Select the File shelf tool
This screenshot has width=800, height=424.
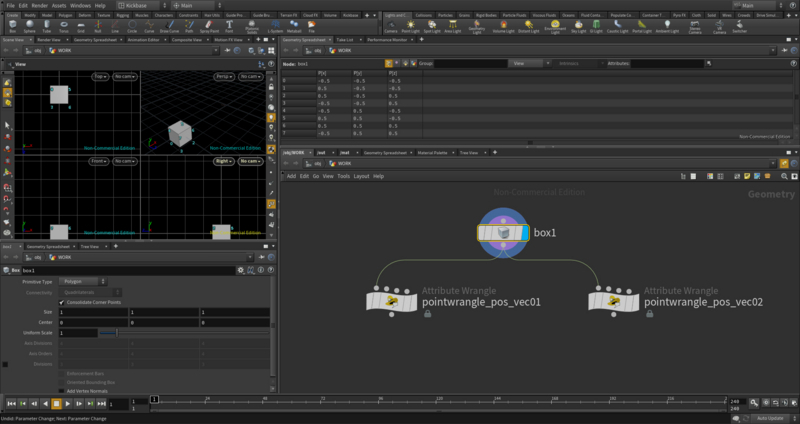[311, 26]
